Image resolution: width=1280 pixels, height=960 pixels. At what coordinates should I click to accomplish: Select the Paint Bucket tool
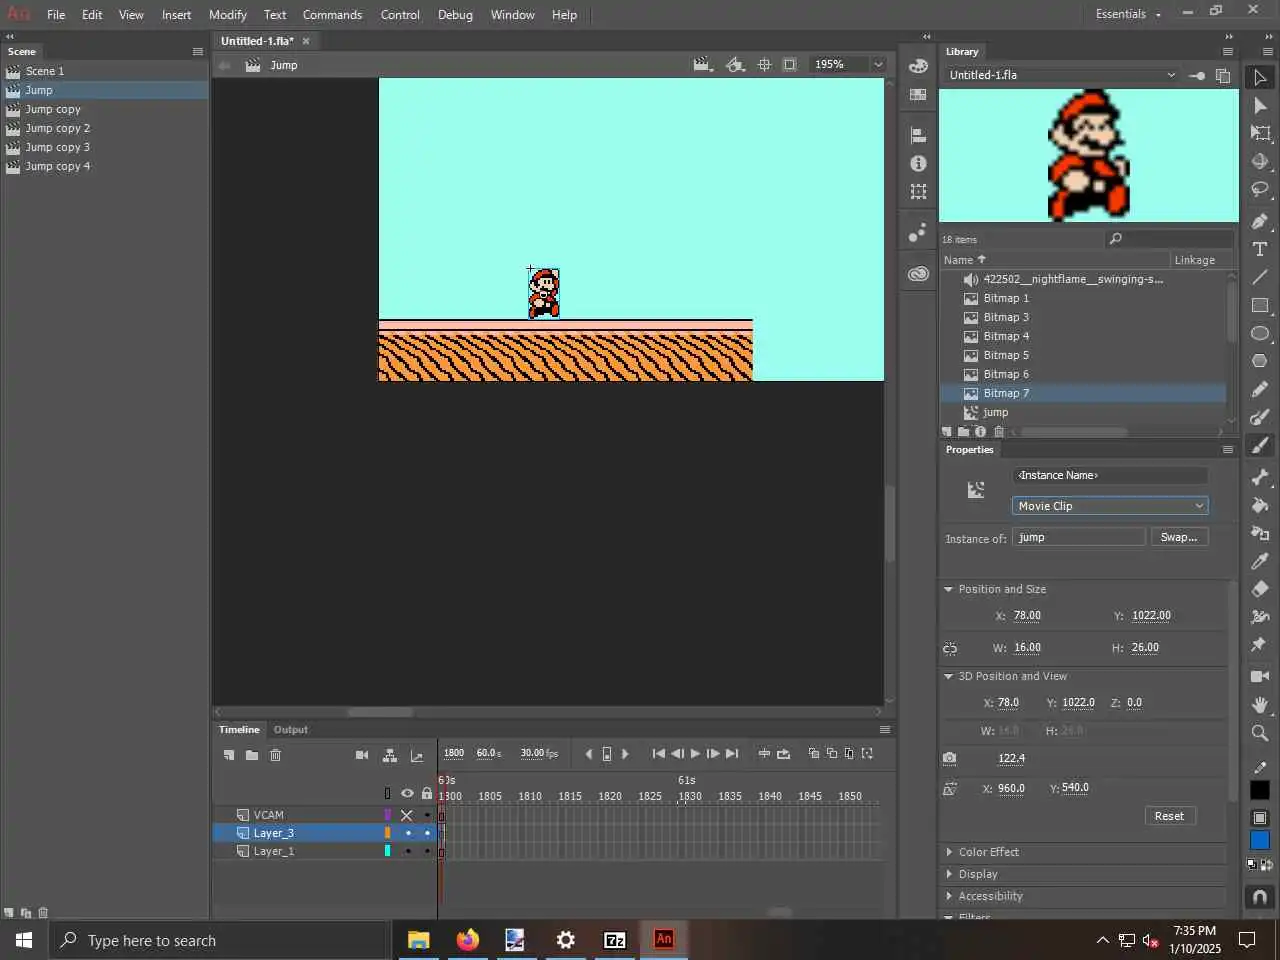[1260, 505]
